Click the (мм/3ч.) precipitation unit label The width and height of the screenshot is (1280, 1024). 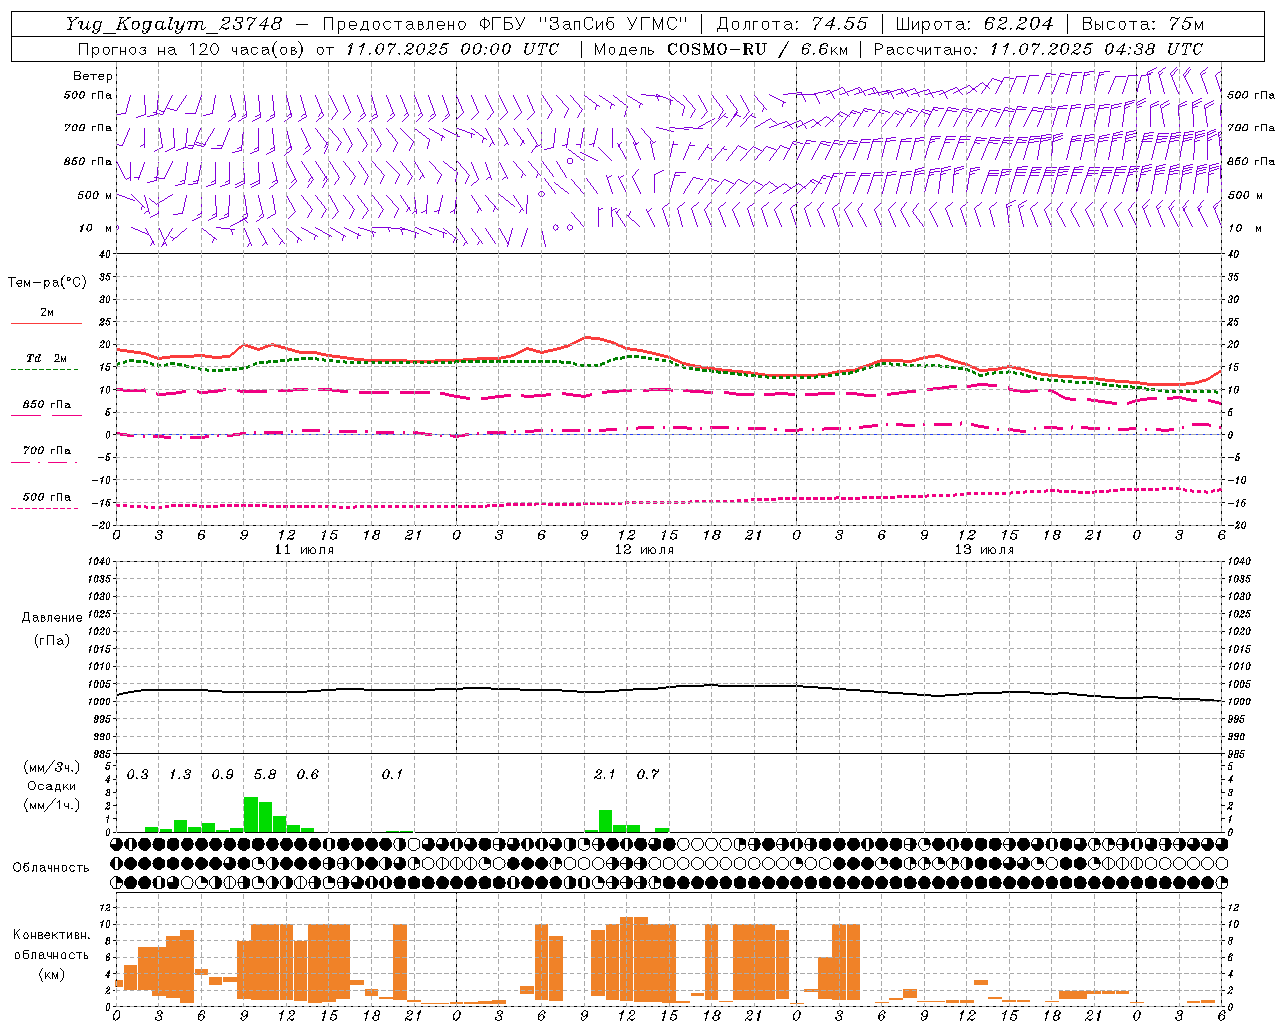pos(52,767)
